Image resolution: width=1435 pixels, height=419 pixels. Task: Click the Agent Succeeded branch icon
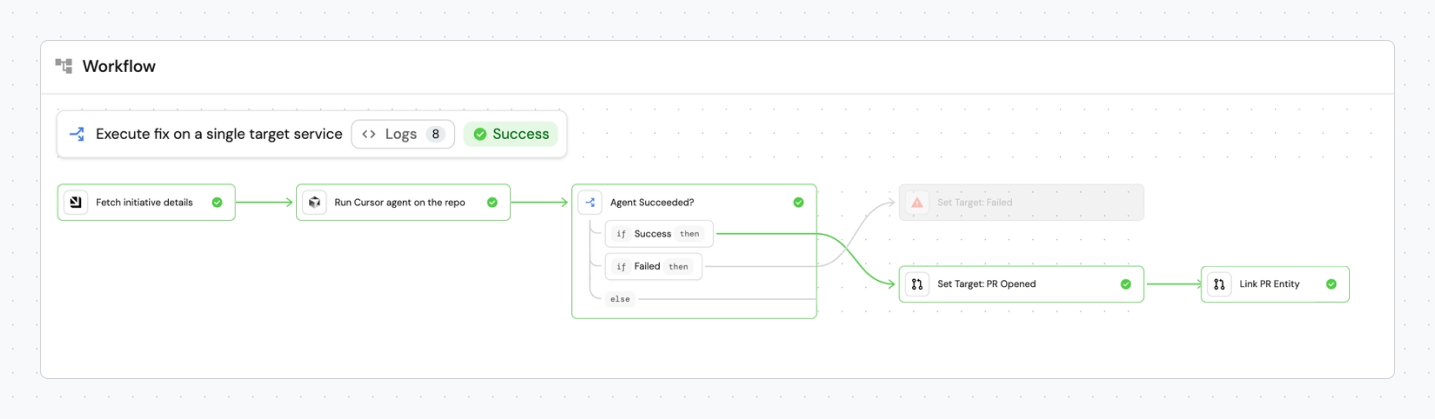coord(590,202)
